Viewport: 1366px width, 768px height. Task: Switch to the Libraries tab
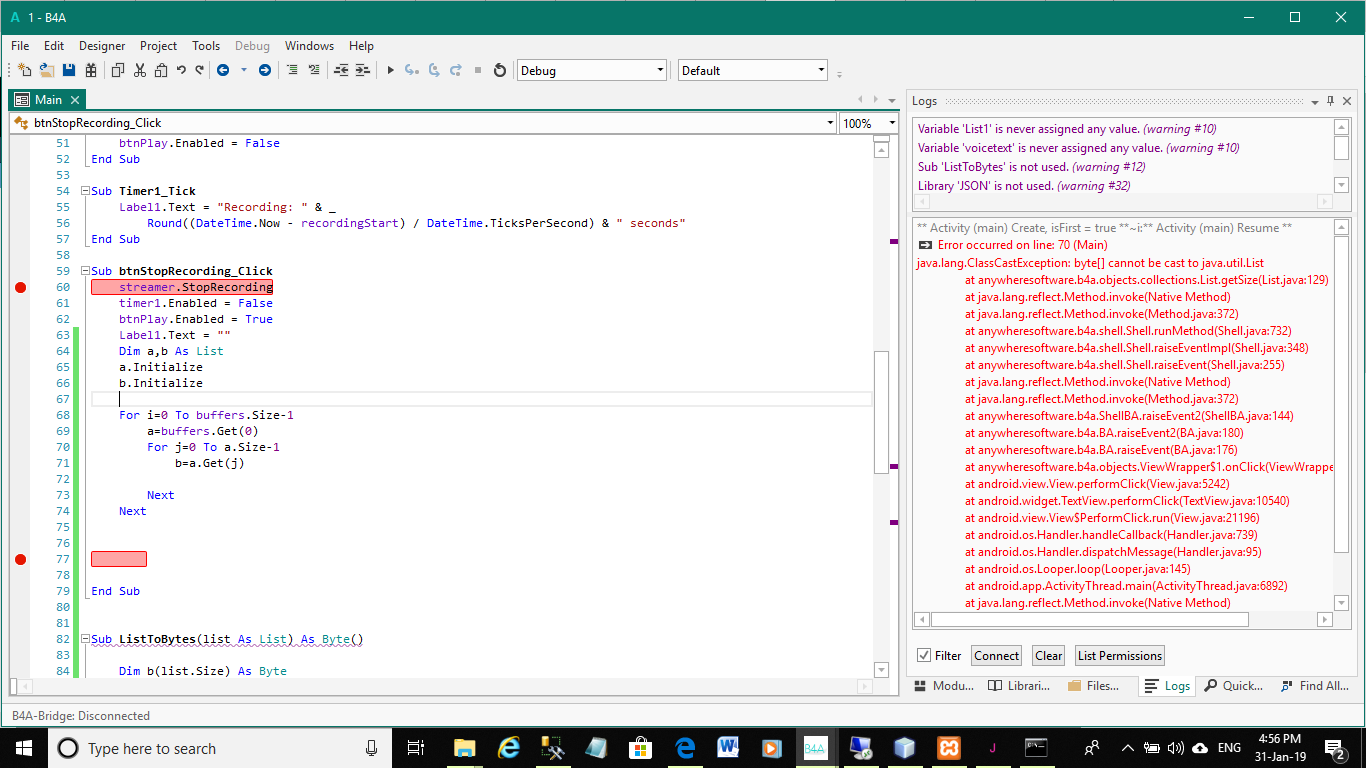click(1019, 686)
